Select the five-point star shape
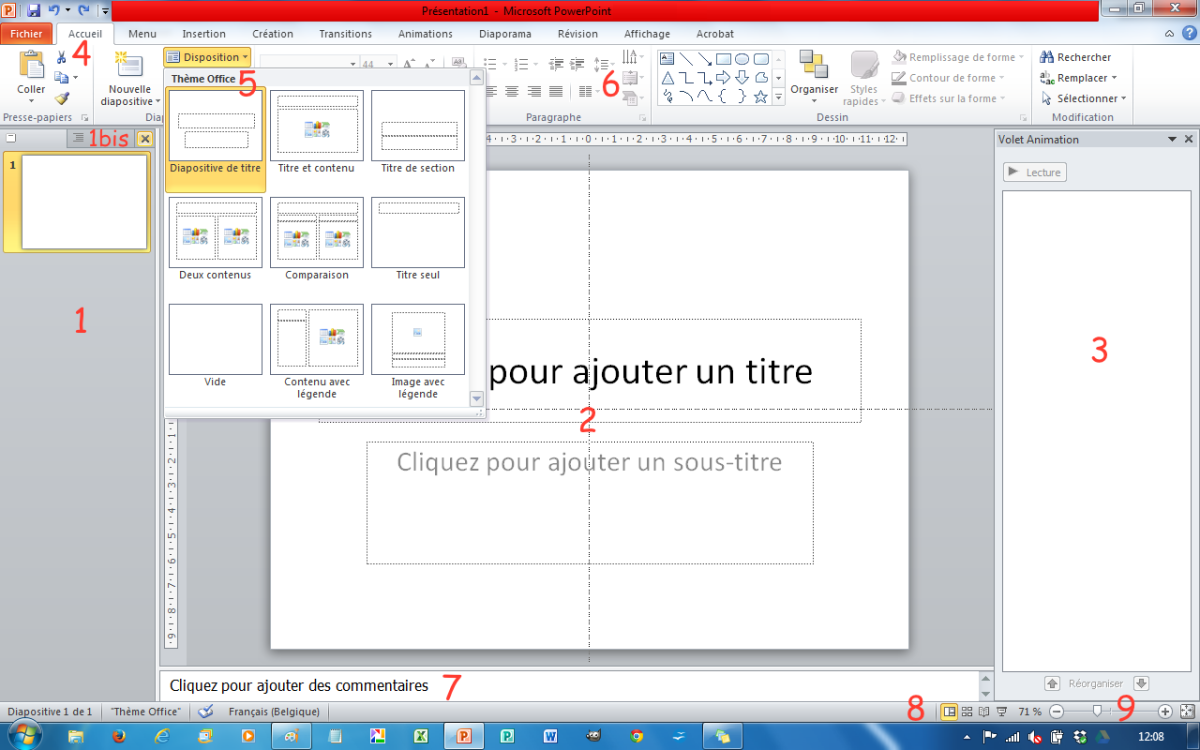 click(761, 96)
